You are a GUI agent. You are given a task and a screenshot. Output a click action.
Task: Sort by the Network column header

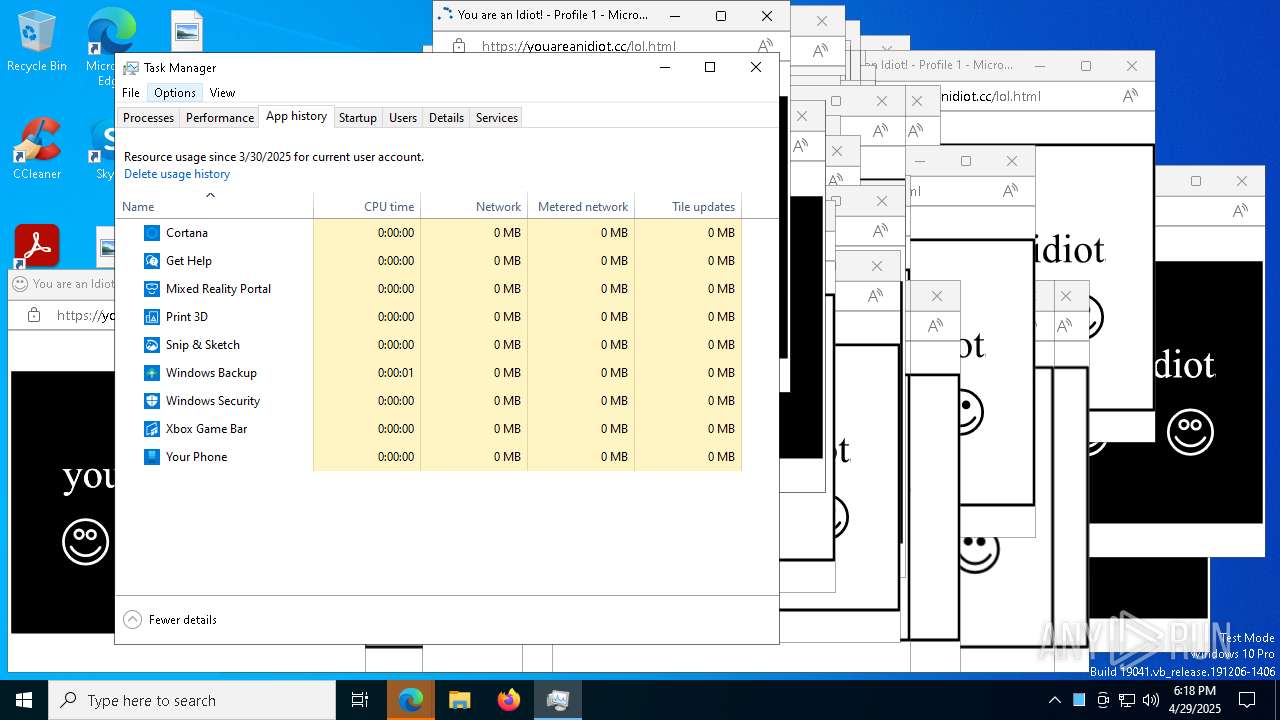pyautogui.click(x=474, y=206)
